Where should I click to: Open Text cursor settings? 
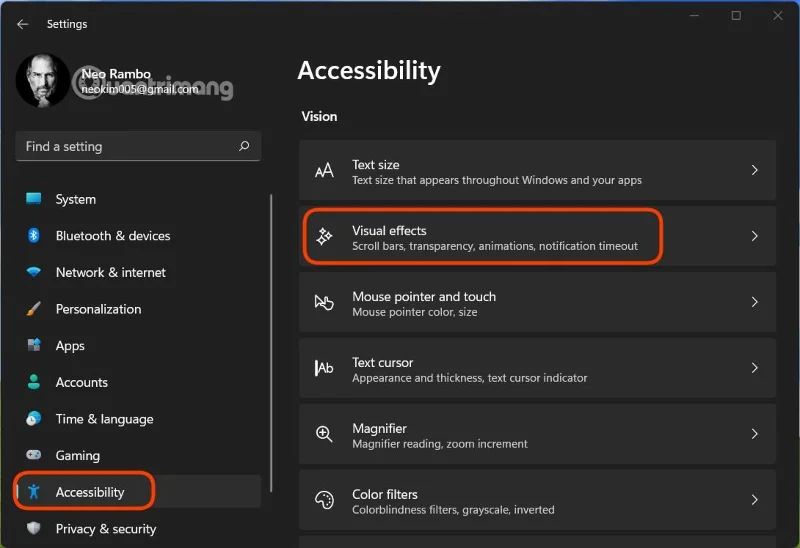click(537, 368)
